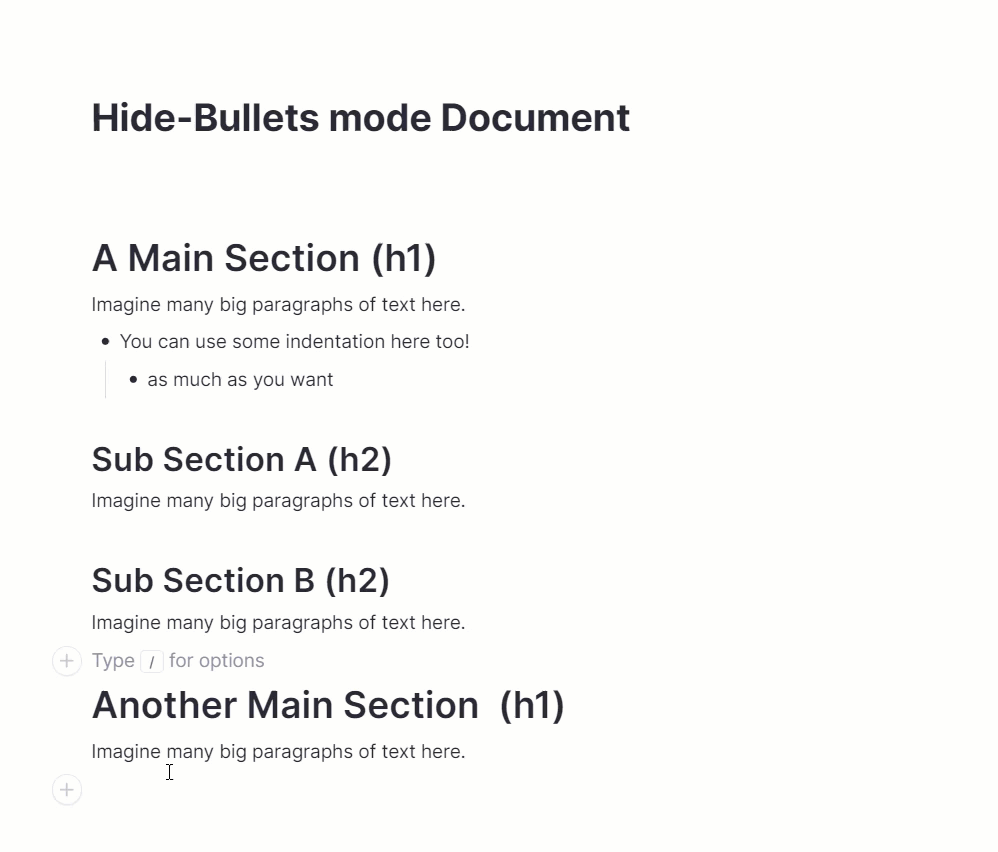The width and height of the screenshot is (998, 852).
Task: Click the word 'Hide-Bullets' in the document title
Action: 204,118
